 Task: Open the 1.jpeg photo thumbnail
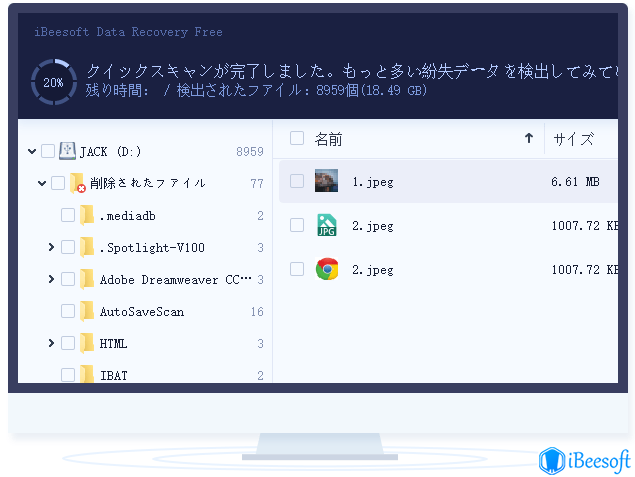326,181
